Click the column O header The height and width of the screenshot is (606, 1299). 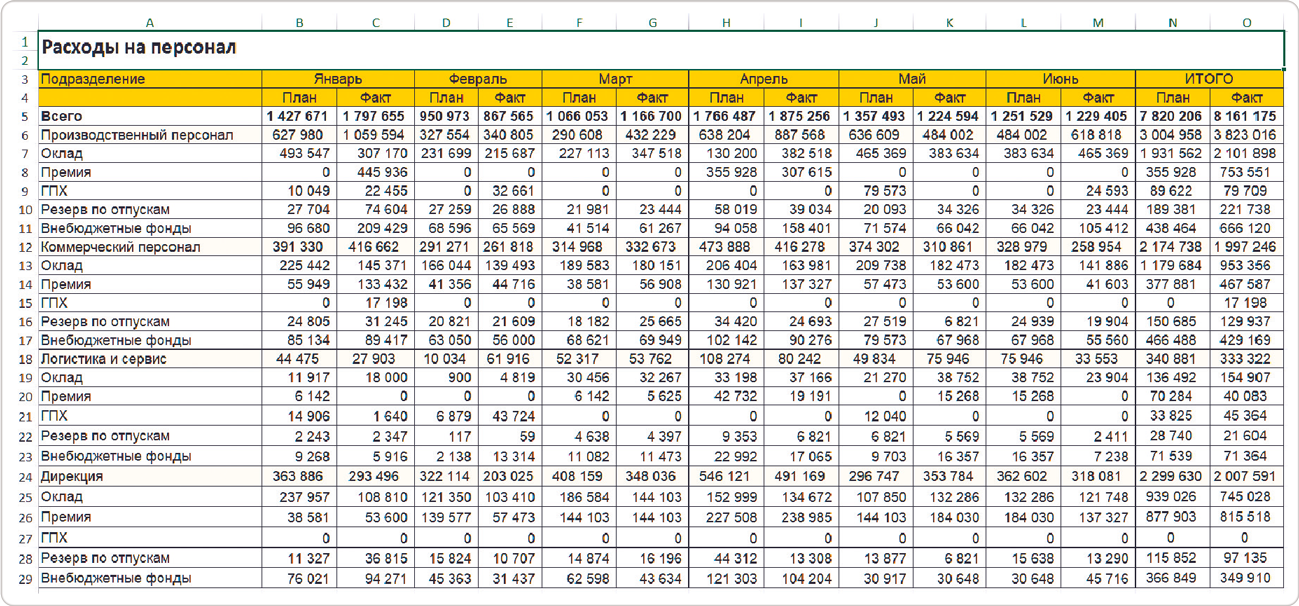pos(1247,22)
